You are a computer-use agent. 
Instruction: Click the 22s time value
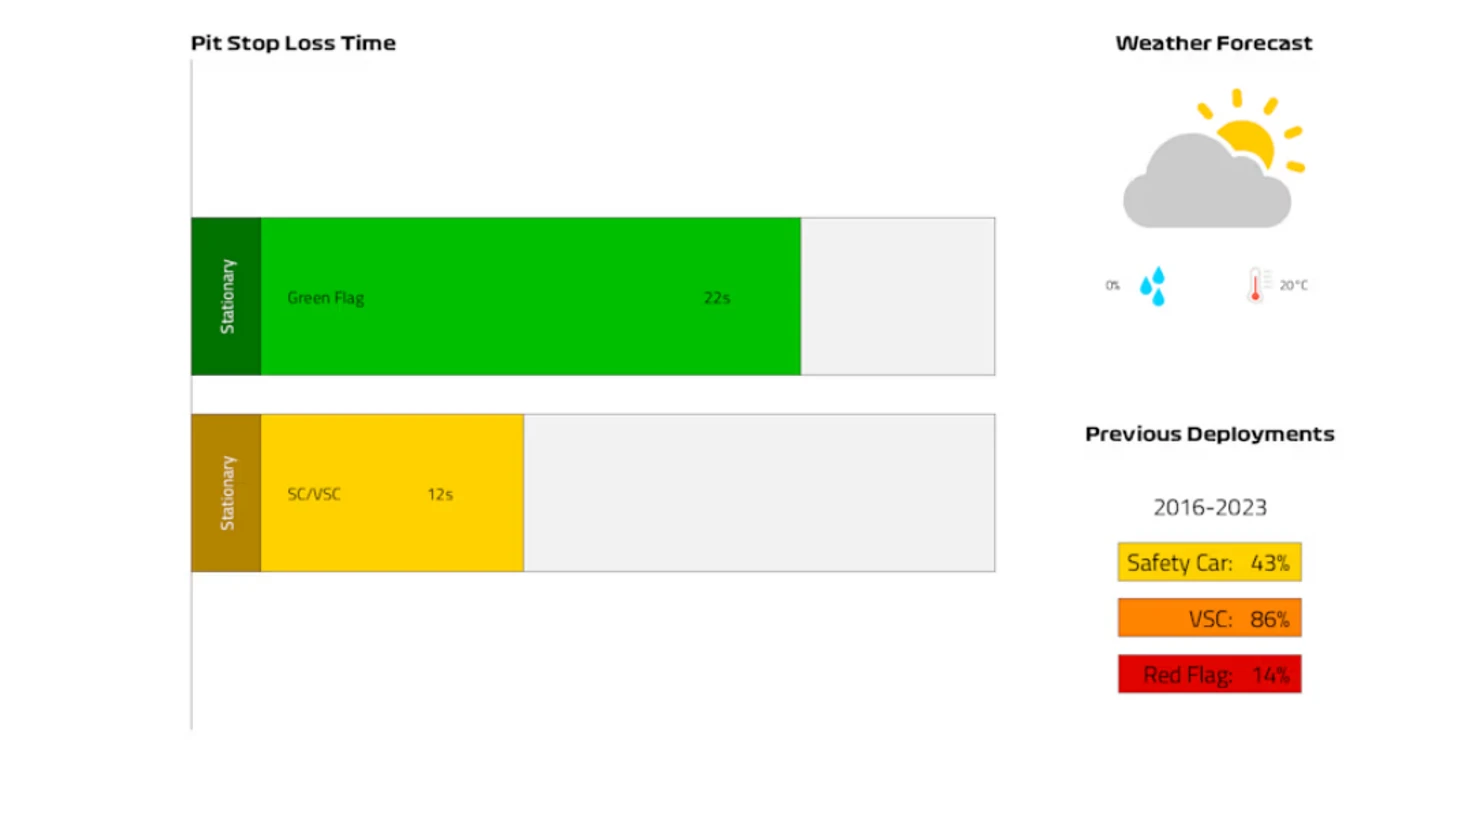717,298
